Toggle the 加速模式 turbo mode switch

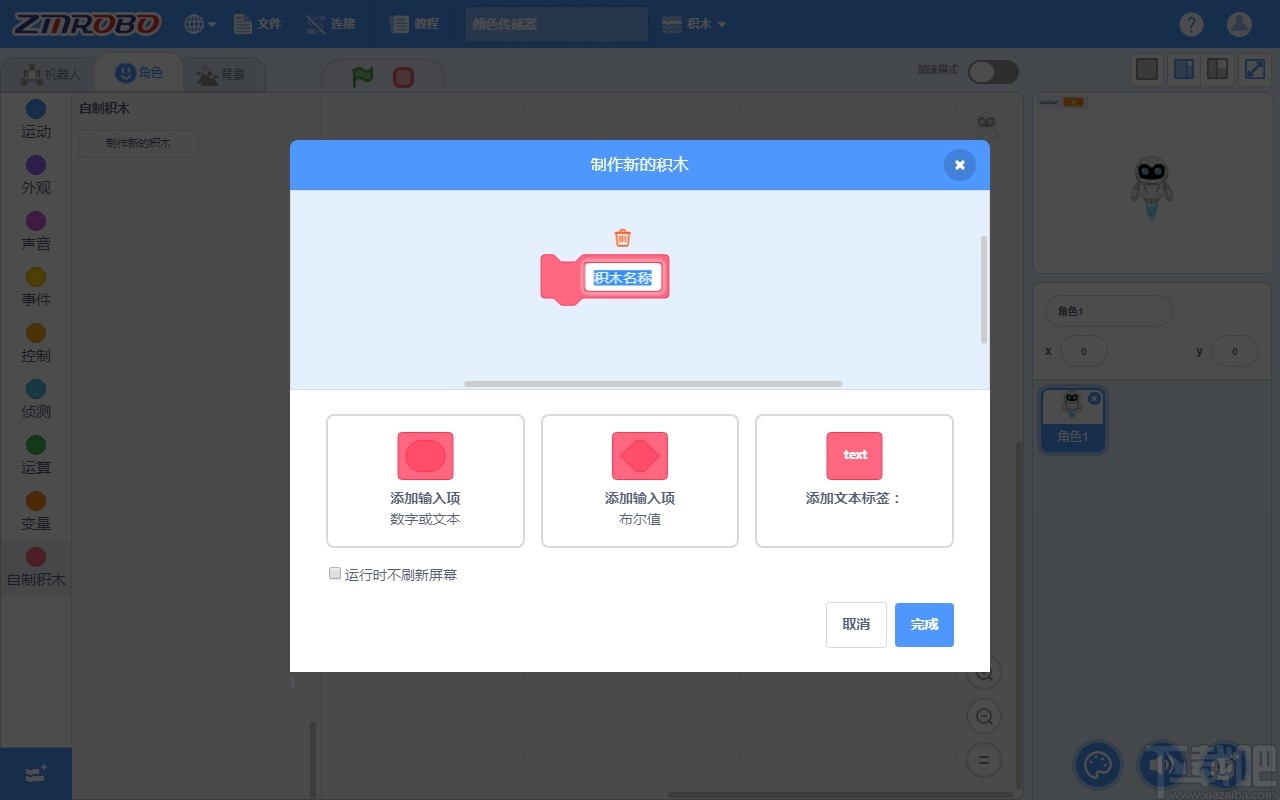(x=993, y=71)
